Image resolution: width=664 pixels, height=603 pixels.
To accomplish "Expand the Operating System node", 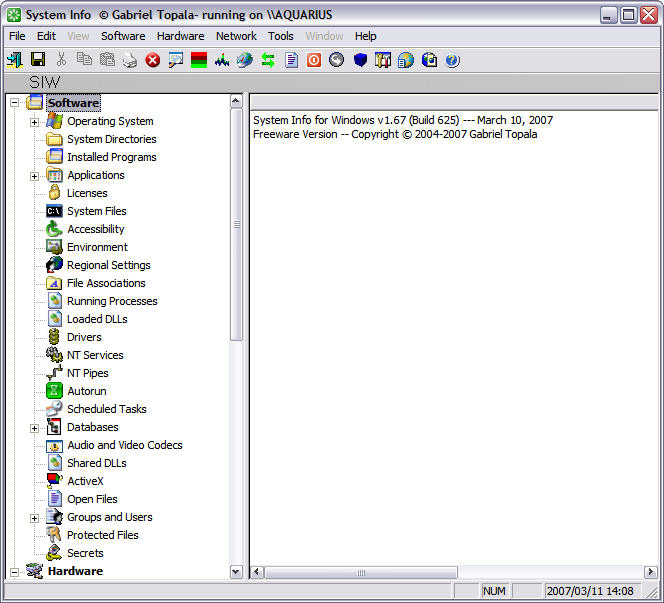I will (34, 122).
